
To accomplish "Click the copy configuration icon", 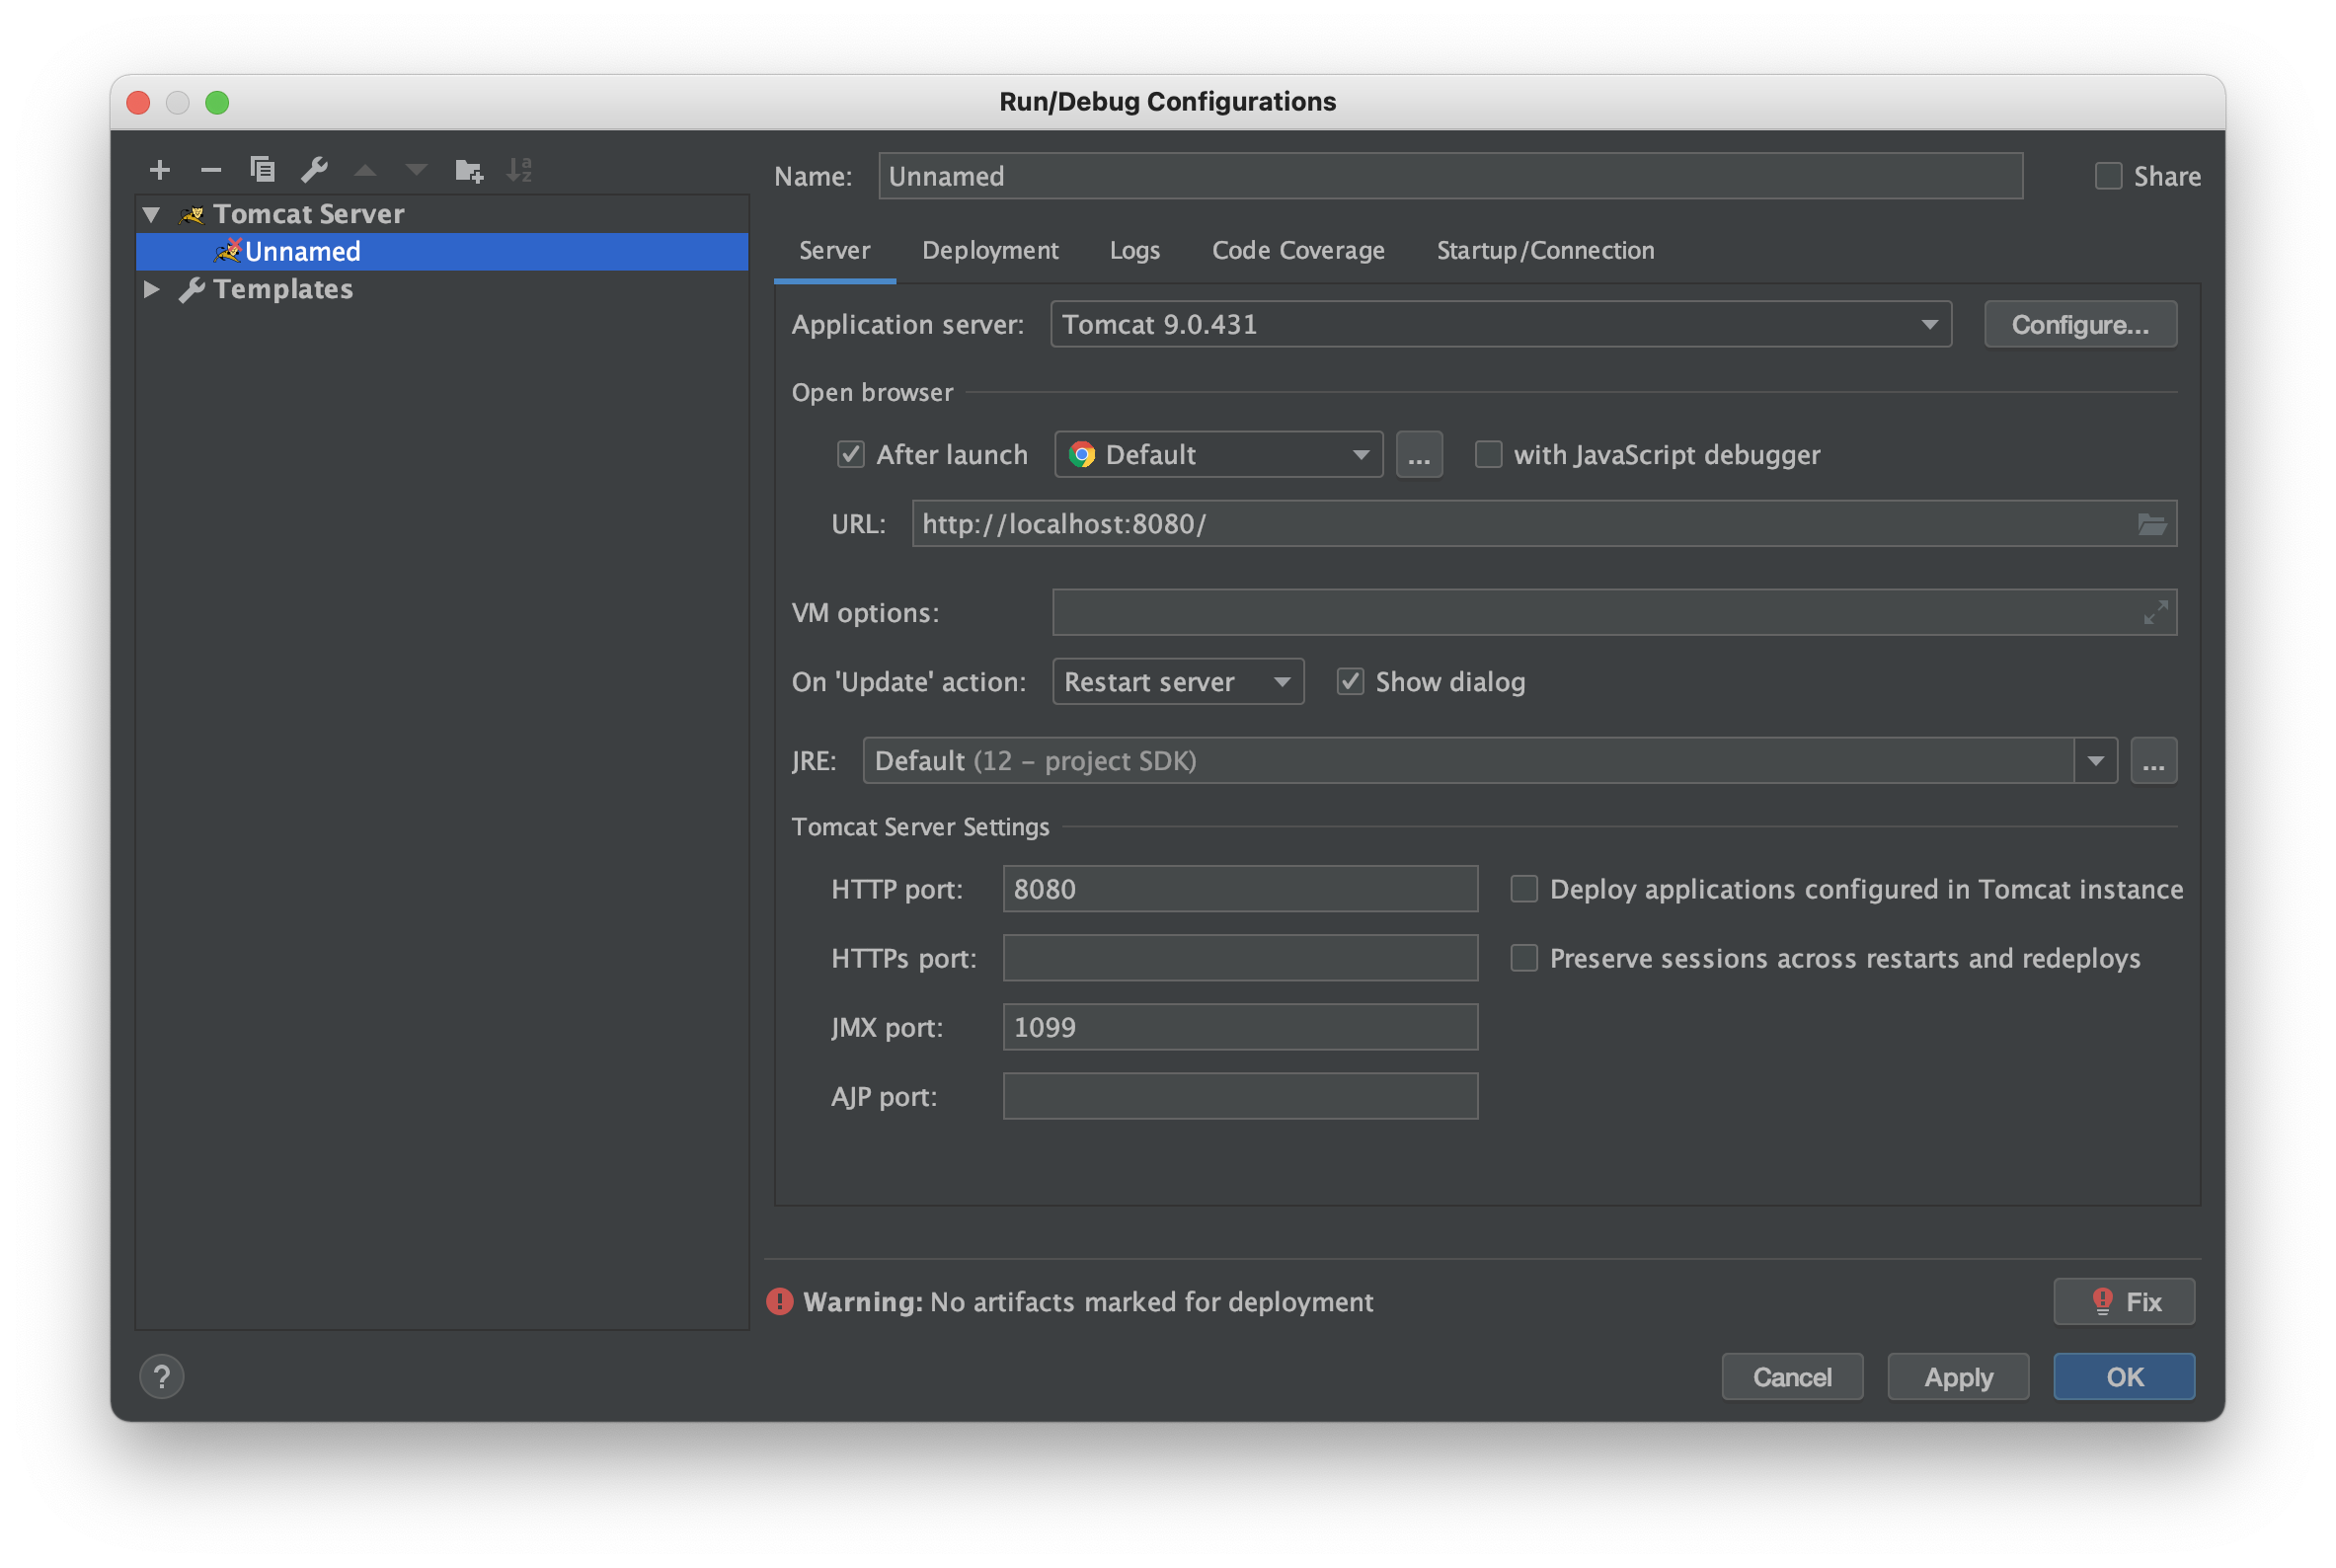I will [x=262, y=170].
